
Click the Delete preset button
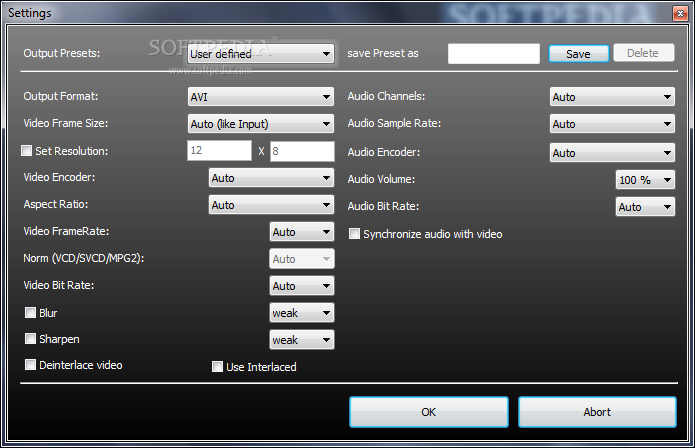coord(644,53)
